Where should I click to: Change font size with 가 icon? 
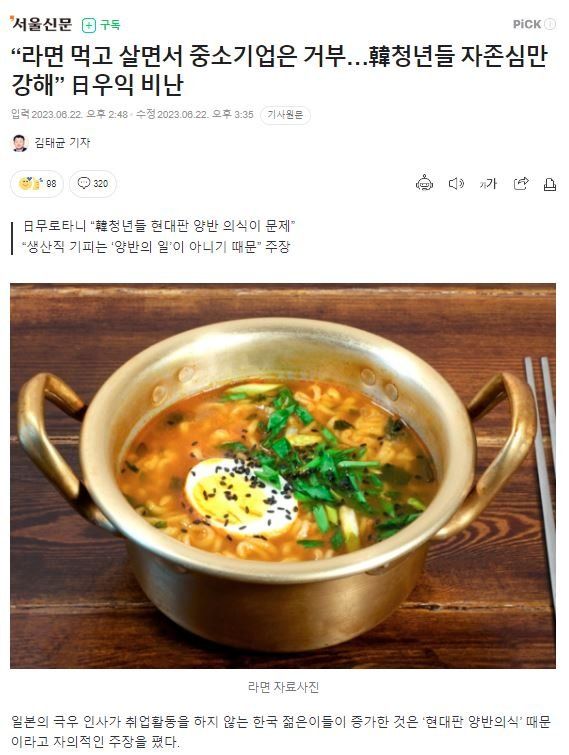click(488, 183)
